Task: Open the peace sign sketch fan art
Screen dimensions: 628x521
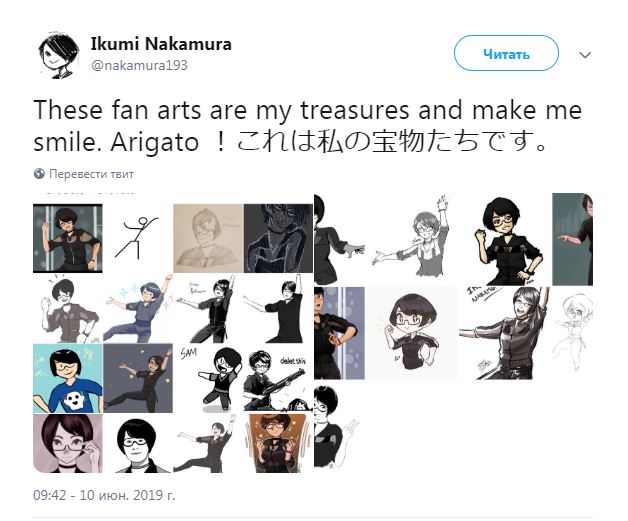Action: [x=338, y=426]
